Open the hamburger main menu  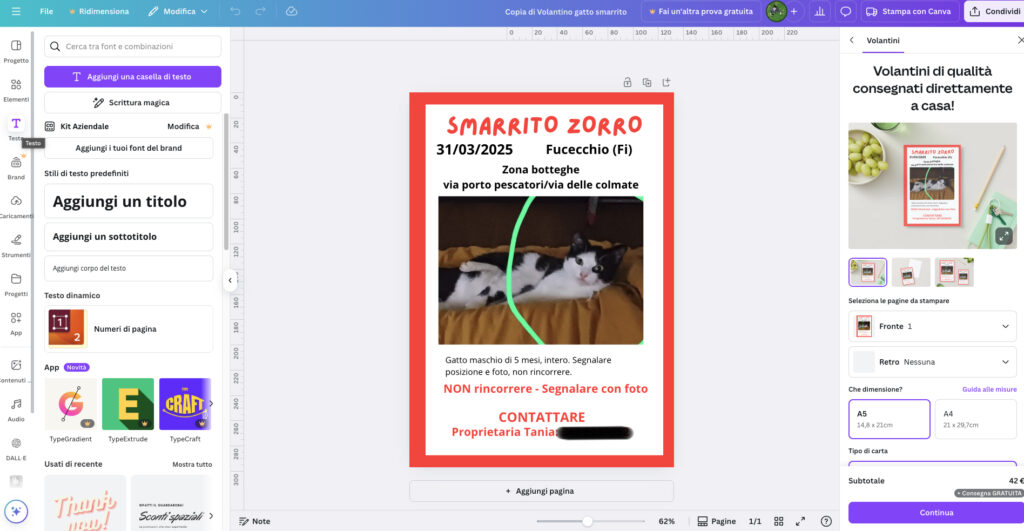[x=16, y=11]
